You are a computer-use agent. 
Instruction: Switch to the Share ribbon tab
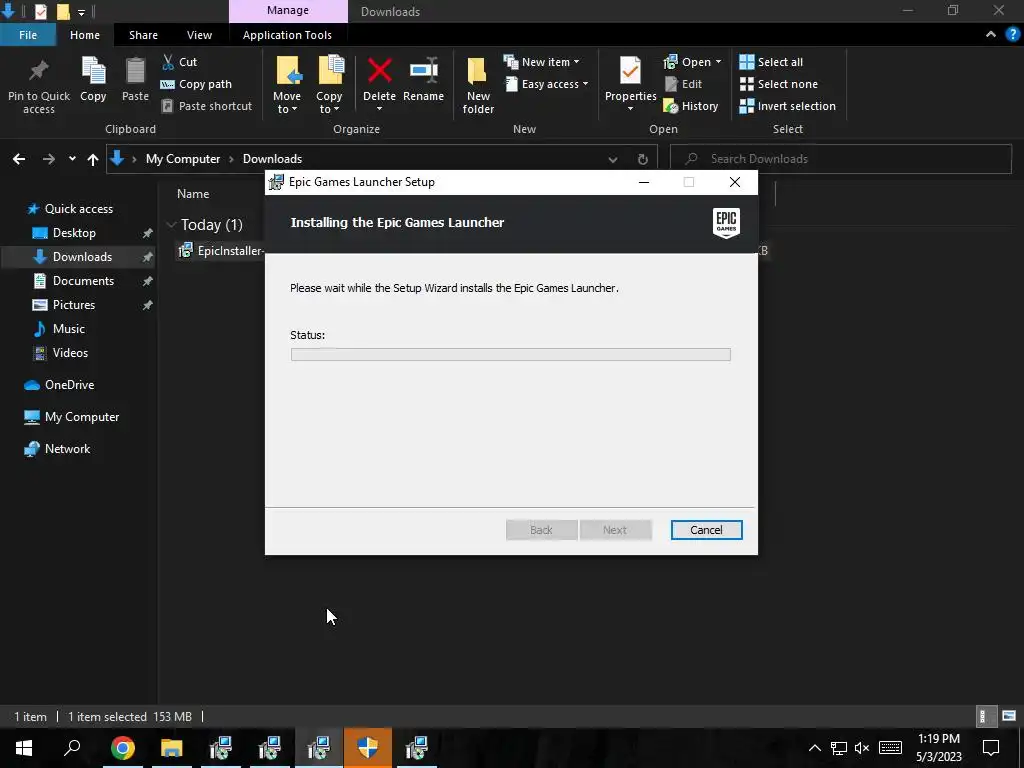click(x=143, y=35)
